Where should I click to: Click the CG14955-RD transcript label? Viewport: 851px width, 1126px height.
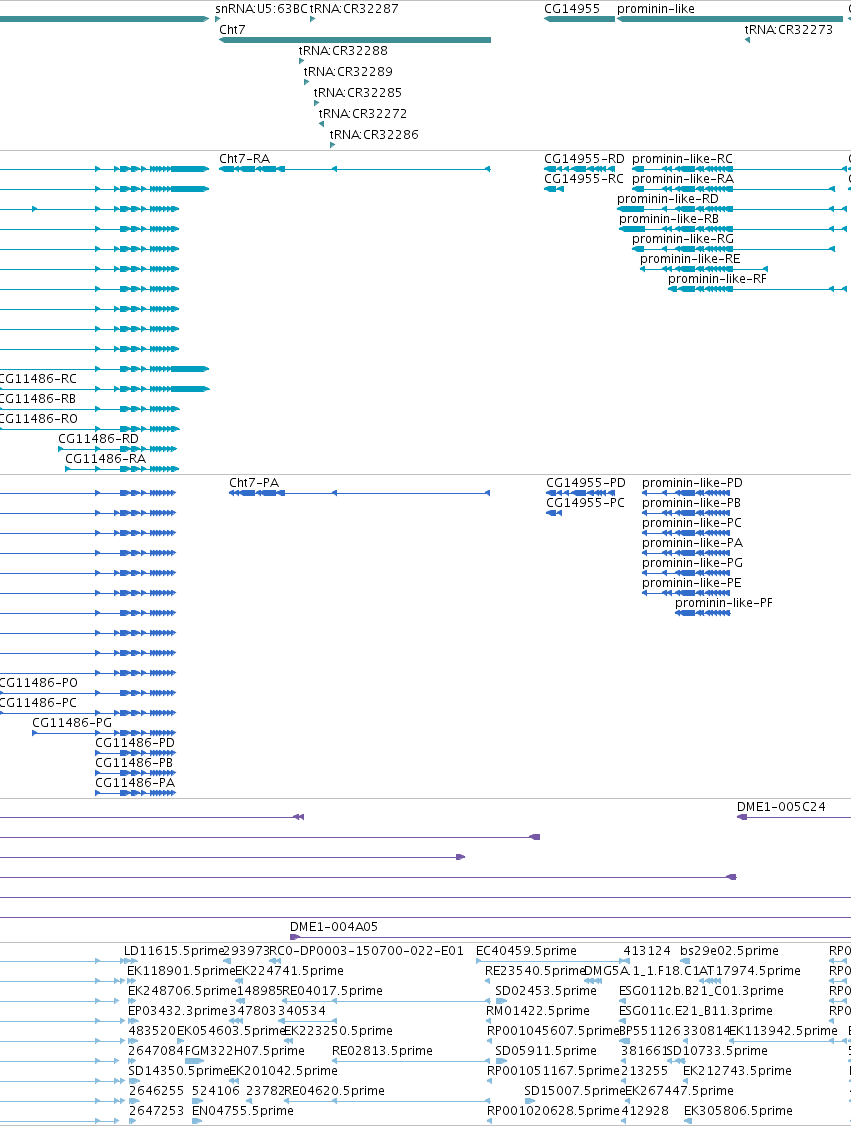pos(585,159)
